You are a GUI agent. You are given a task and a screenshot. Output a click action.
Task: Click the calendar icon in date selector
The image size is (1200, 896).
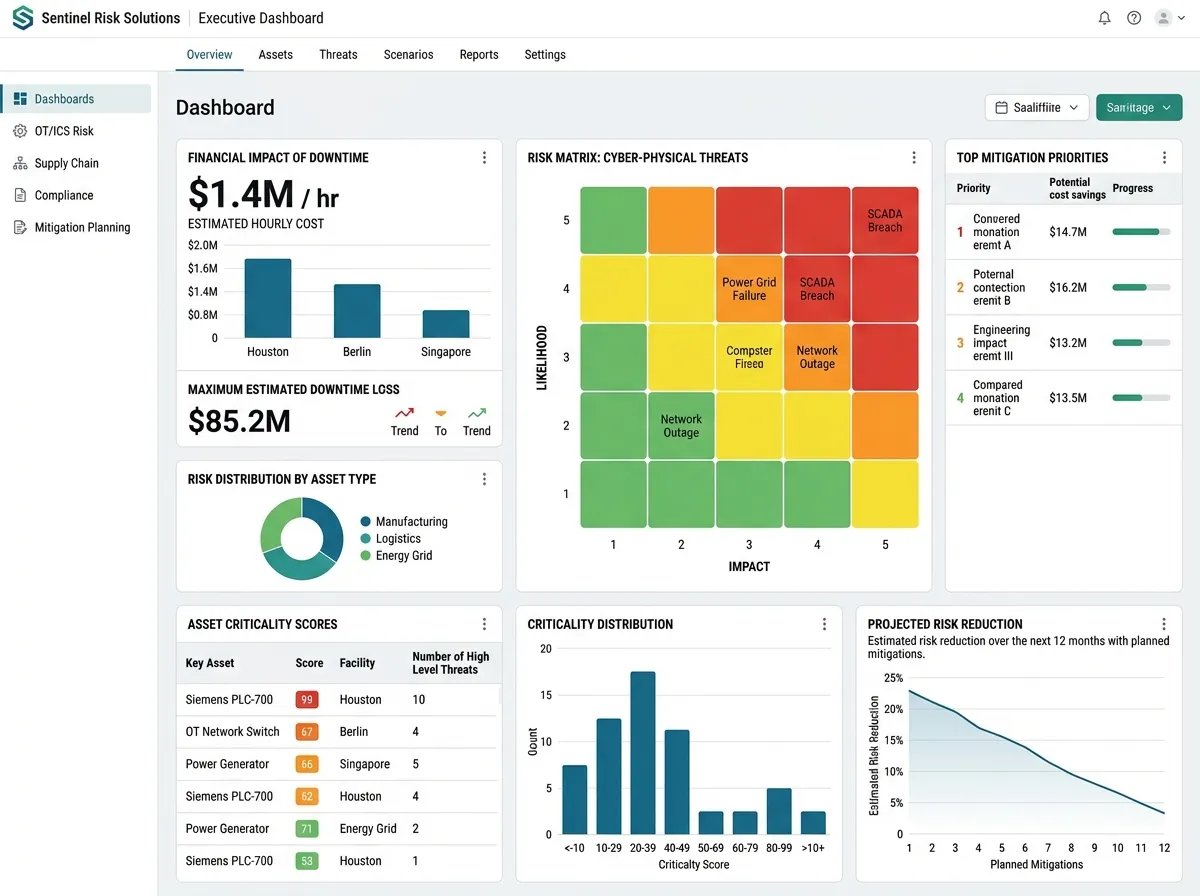point(1002,107)
